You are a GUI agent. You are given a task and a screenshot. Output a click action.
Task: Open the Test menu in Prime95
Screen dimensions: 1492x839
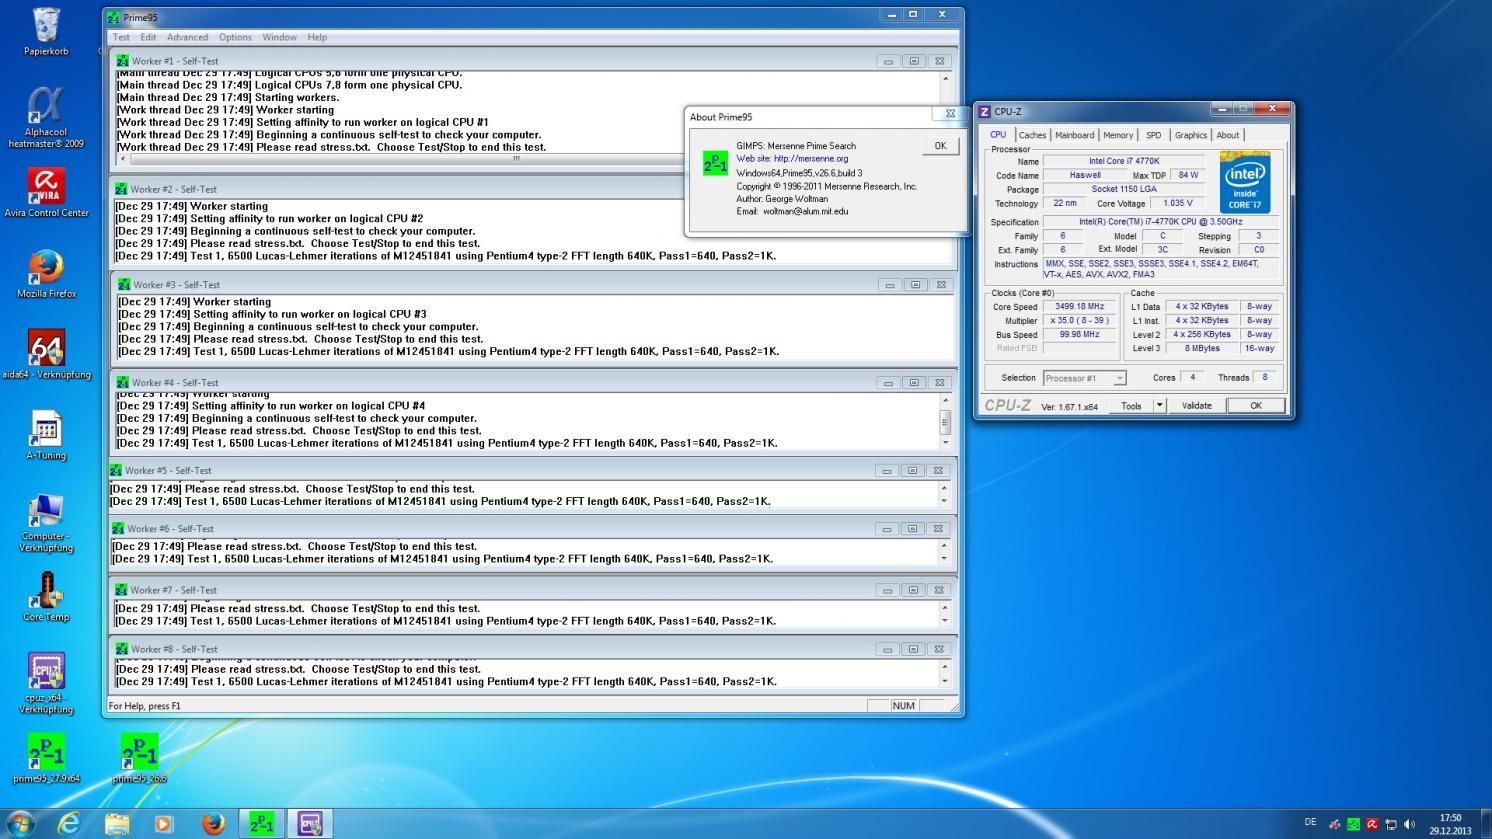tap(121, 37)
